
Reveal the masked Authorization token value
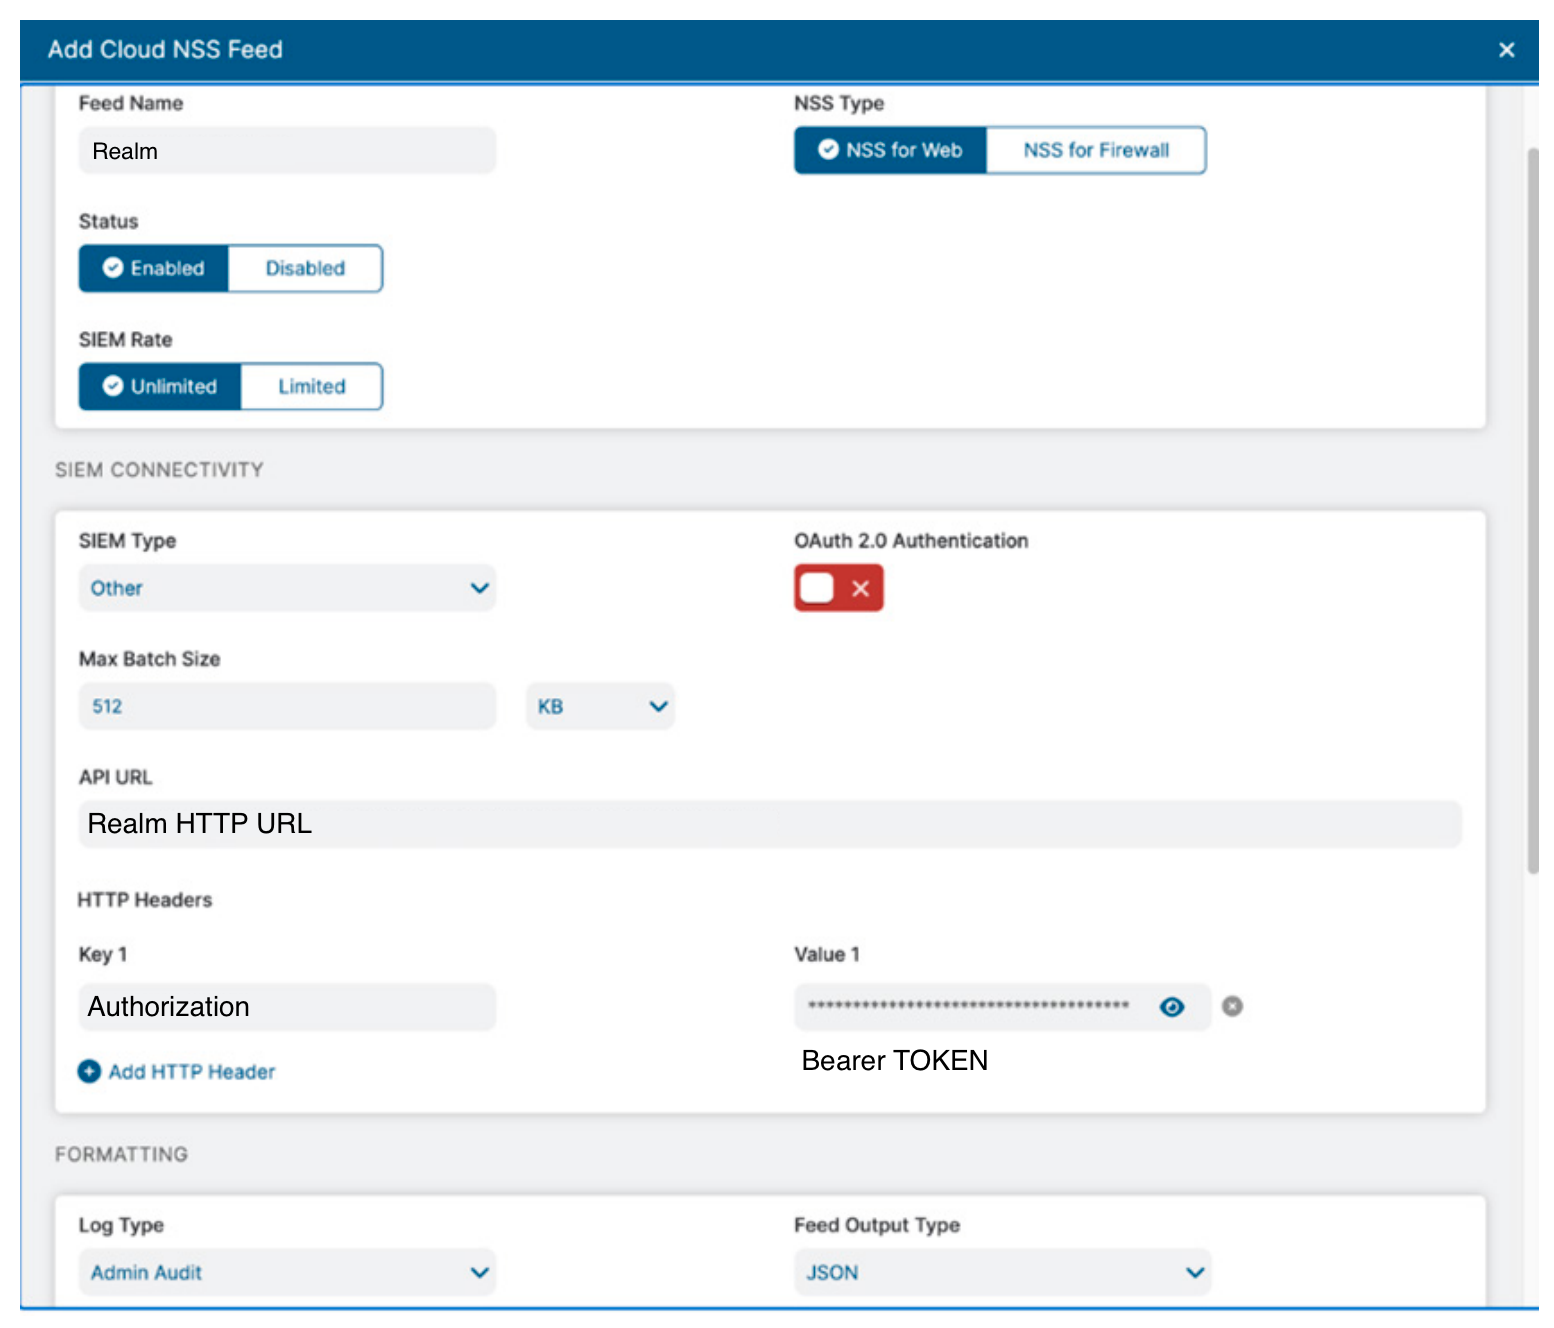click(x=1172, y=1007)
